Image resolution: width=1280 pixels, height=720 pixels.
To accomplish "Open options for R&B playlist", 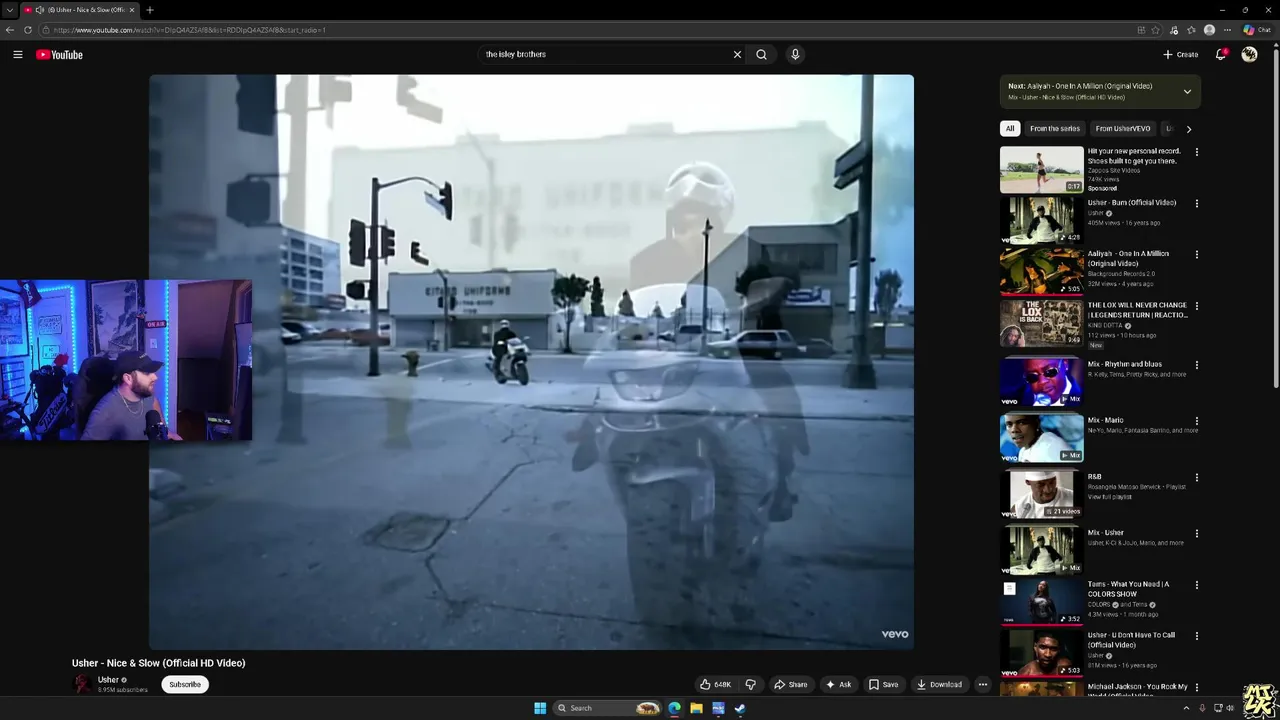I will coord(1197,478).
